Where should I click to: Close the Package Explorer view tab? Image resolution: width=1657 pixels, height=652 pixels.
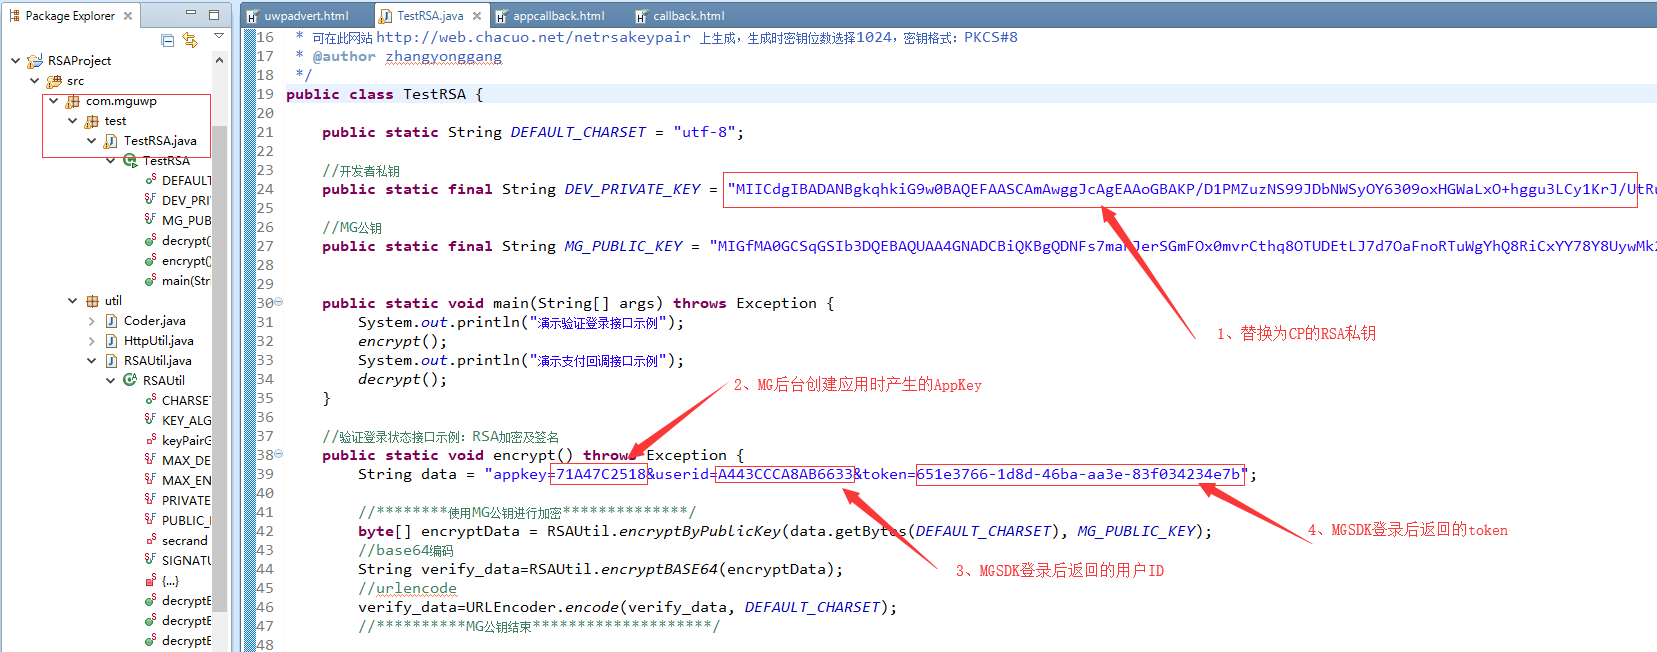[x=128, y=16]
